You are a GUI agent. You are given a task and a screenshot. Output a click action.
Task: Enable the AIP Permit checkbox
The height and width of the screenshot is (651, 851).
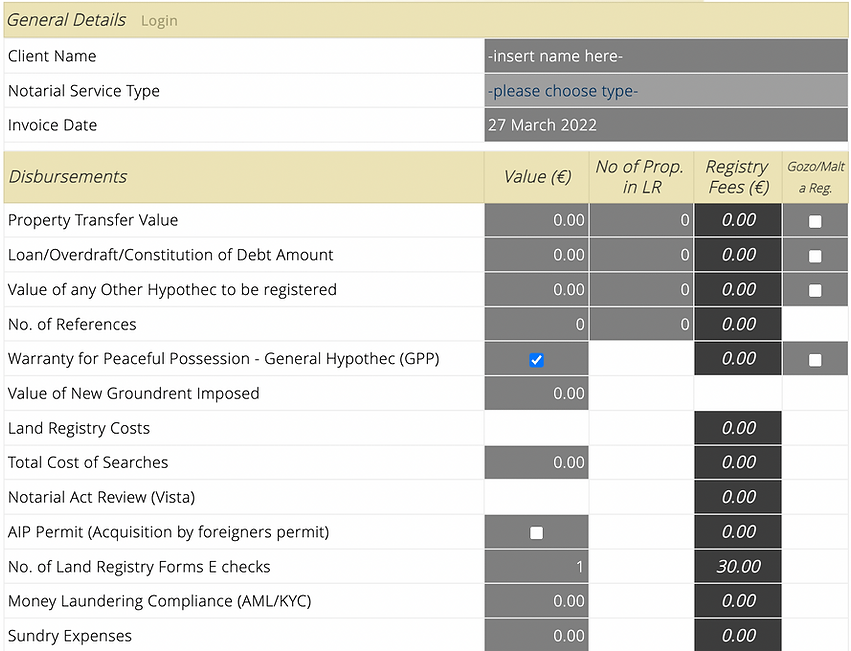pyautogui.click(x=536, y=533)
